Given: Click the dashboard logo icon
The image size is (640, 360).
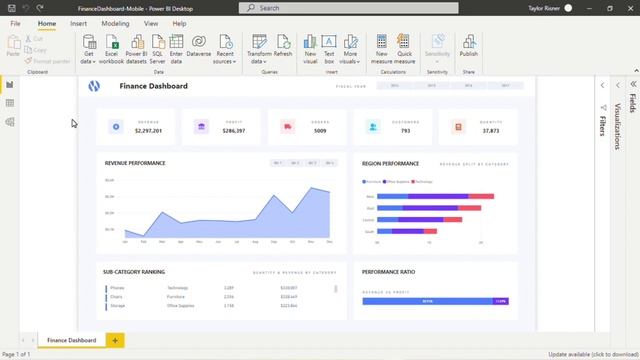Looking at the screenshot, I should (x=94, y=86).
